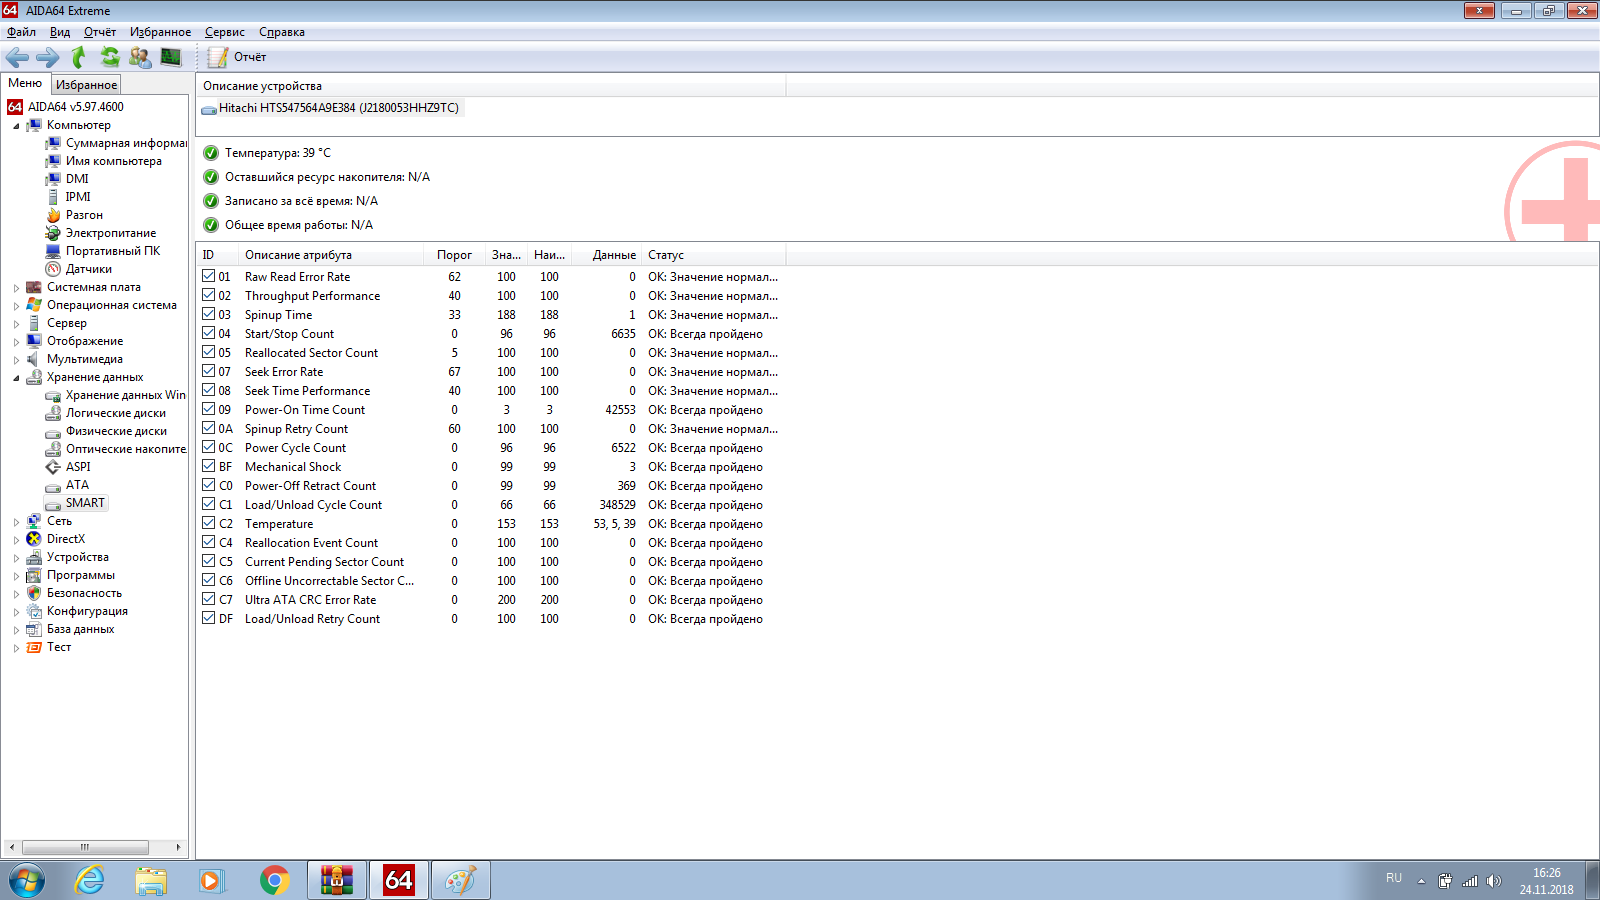Expand the Сеть tree node
The image size is (1600, 900).
coord(16,522)
